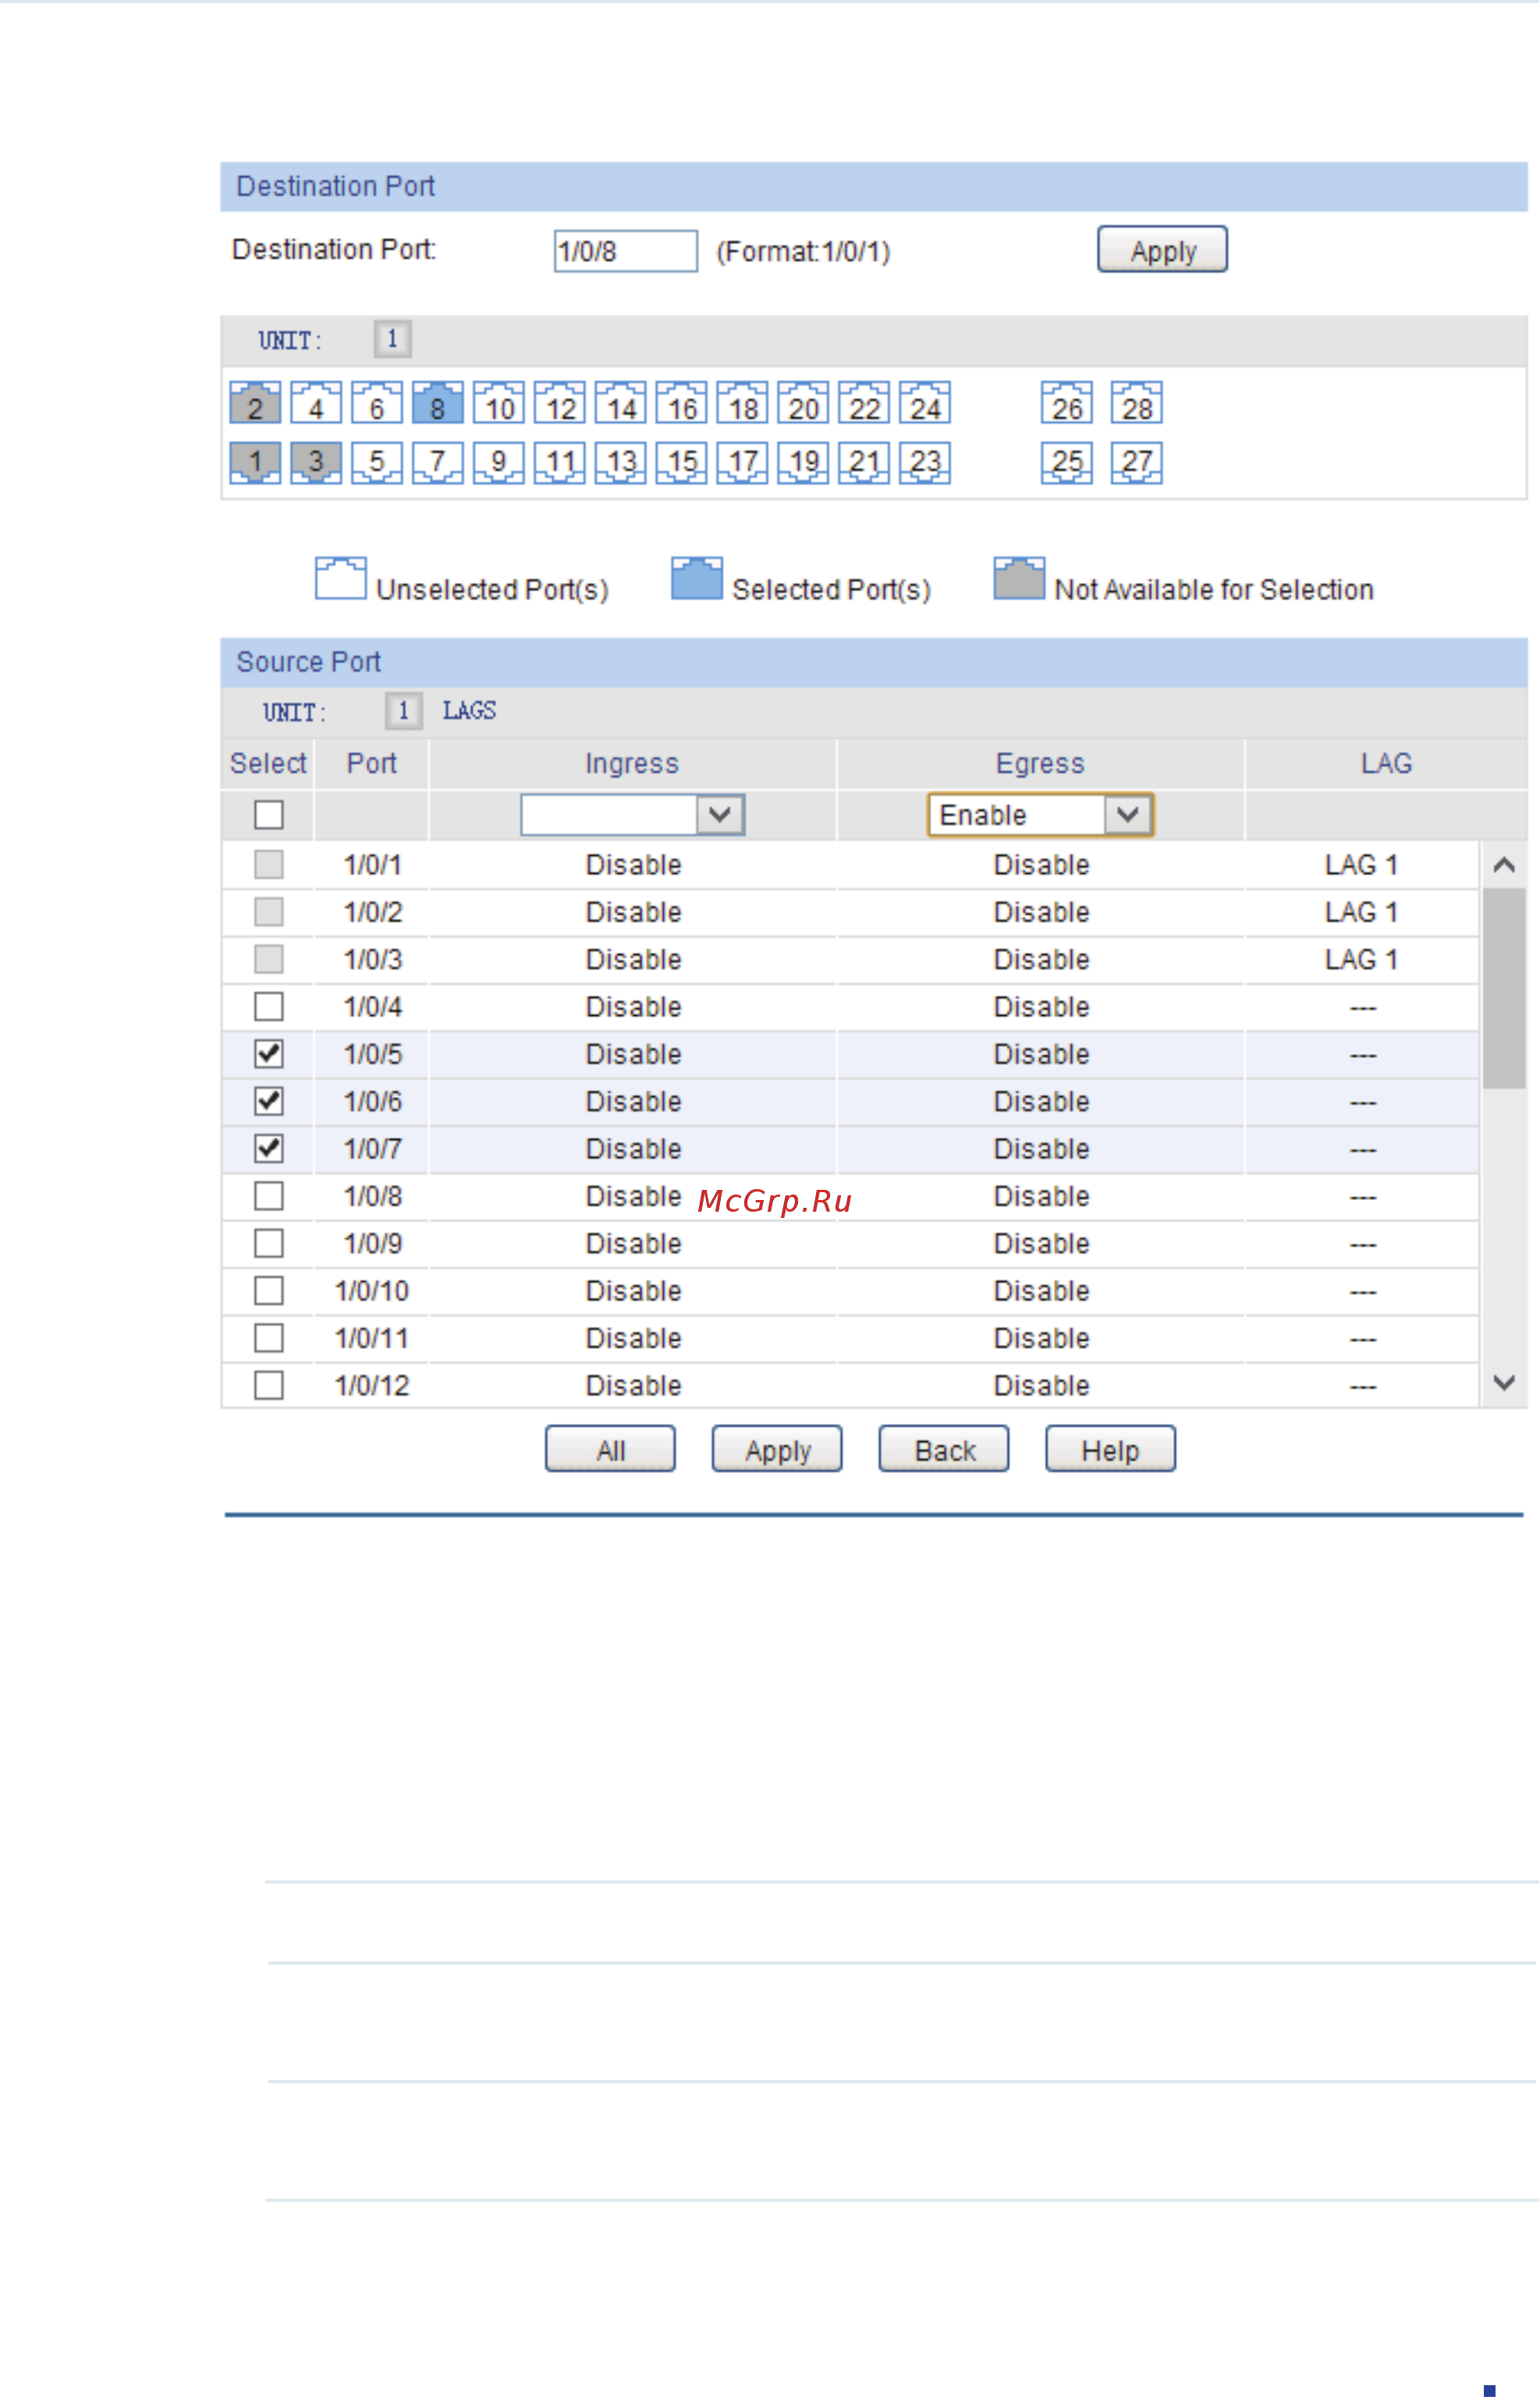This screenshot has height=2400, width=1540.
Task: Select port 17 icon
Action: coord(743,463)
